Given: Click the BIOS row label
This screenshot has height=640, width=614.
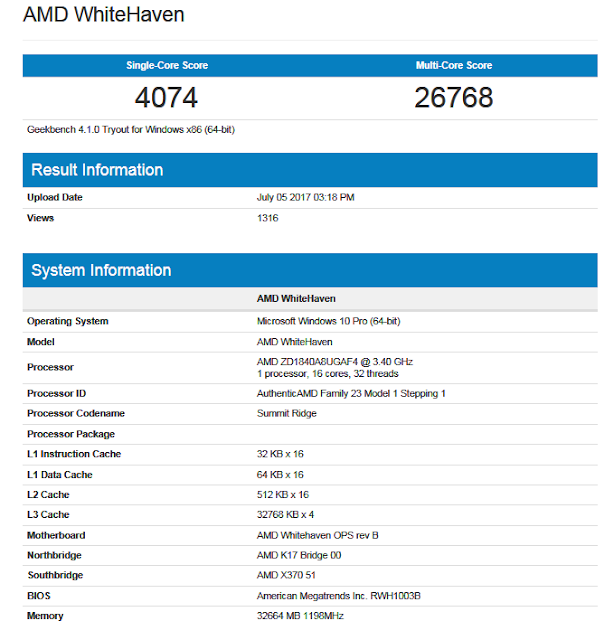Looking at the screenshot, I should pyautogui.click(x=39, y=596).
